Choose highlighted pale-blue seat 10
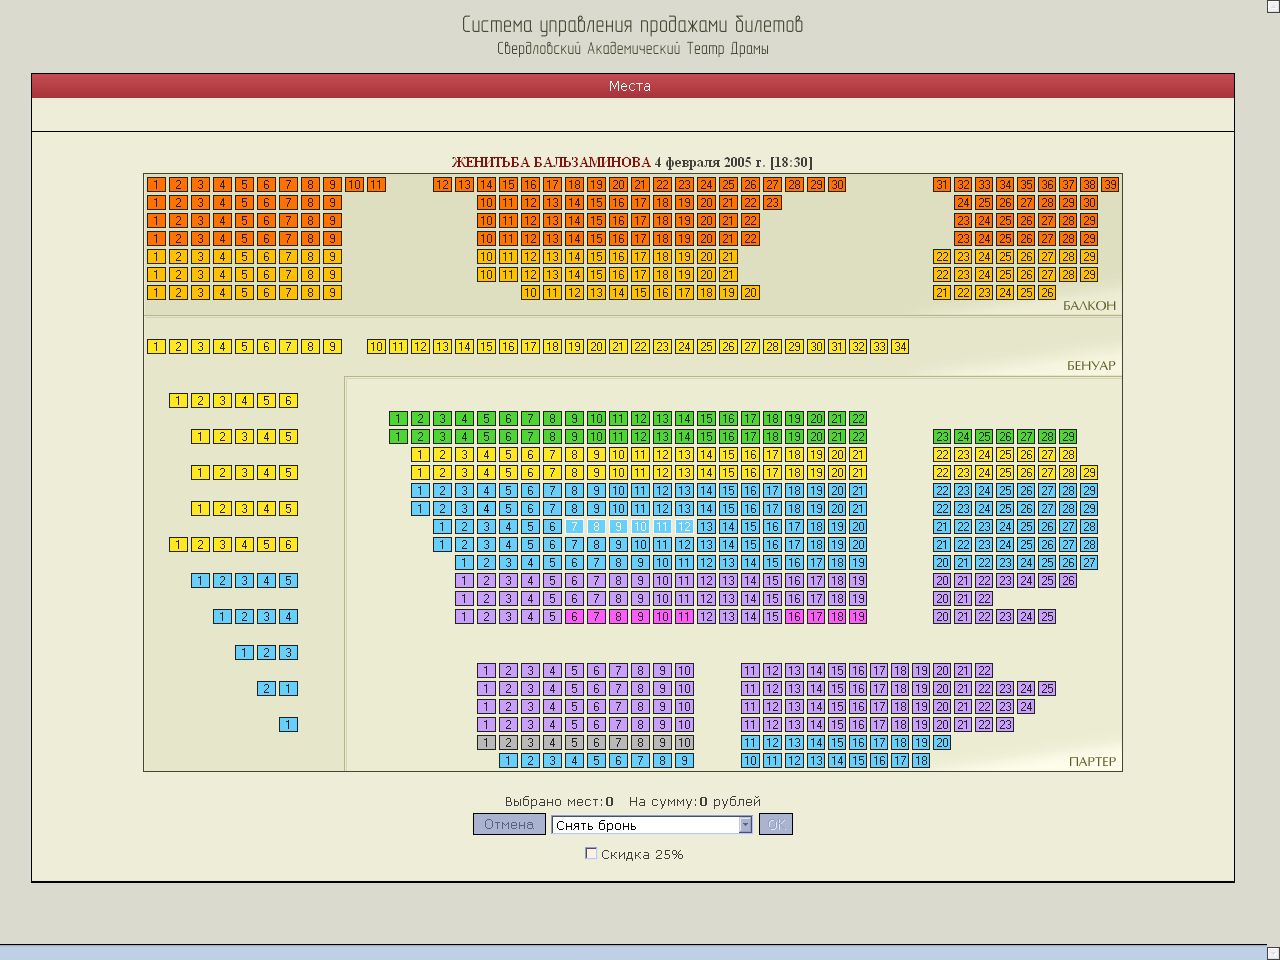Viewport: 1280px width, 960px height. point(640,527)
